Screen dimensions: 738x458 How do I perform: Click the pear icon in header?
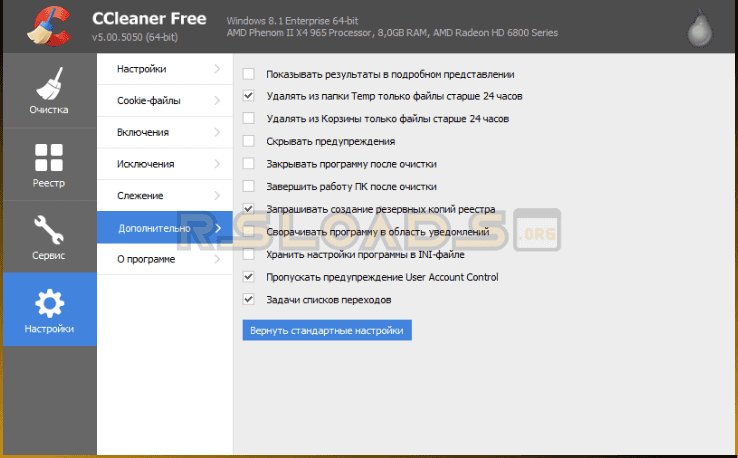click(700, 28)
